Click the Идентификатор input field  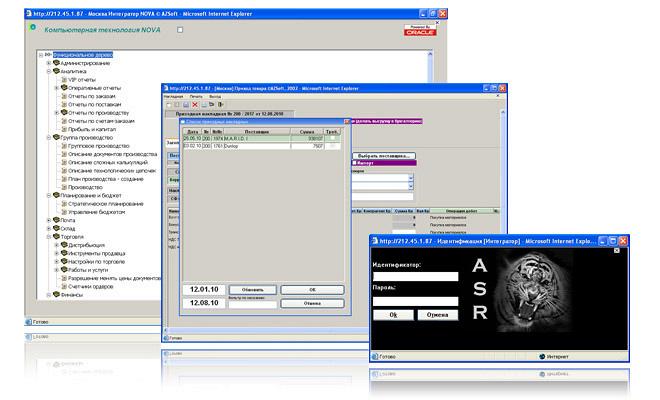point(414,276)
